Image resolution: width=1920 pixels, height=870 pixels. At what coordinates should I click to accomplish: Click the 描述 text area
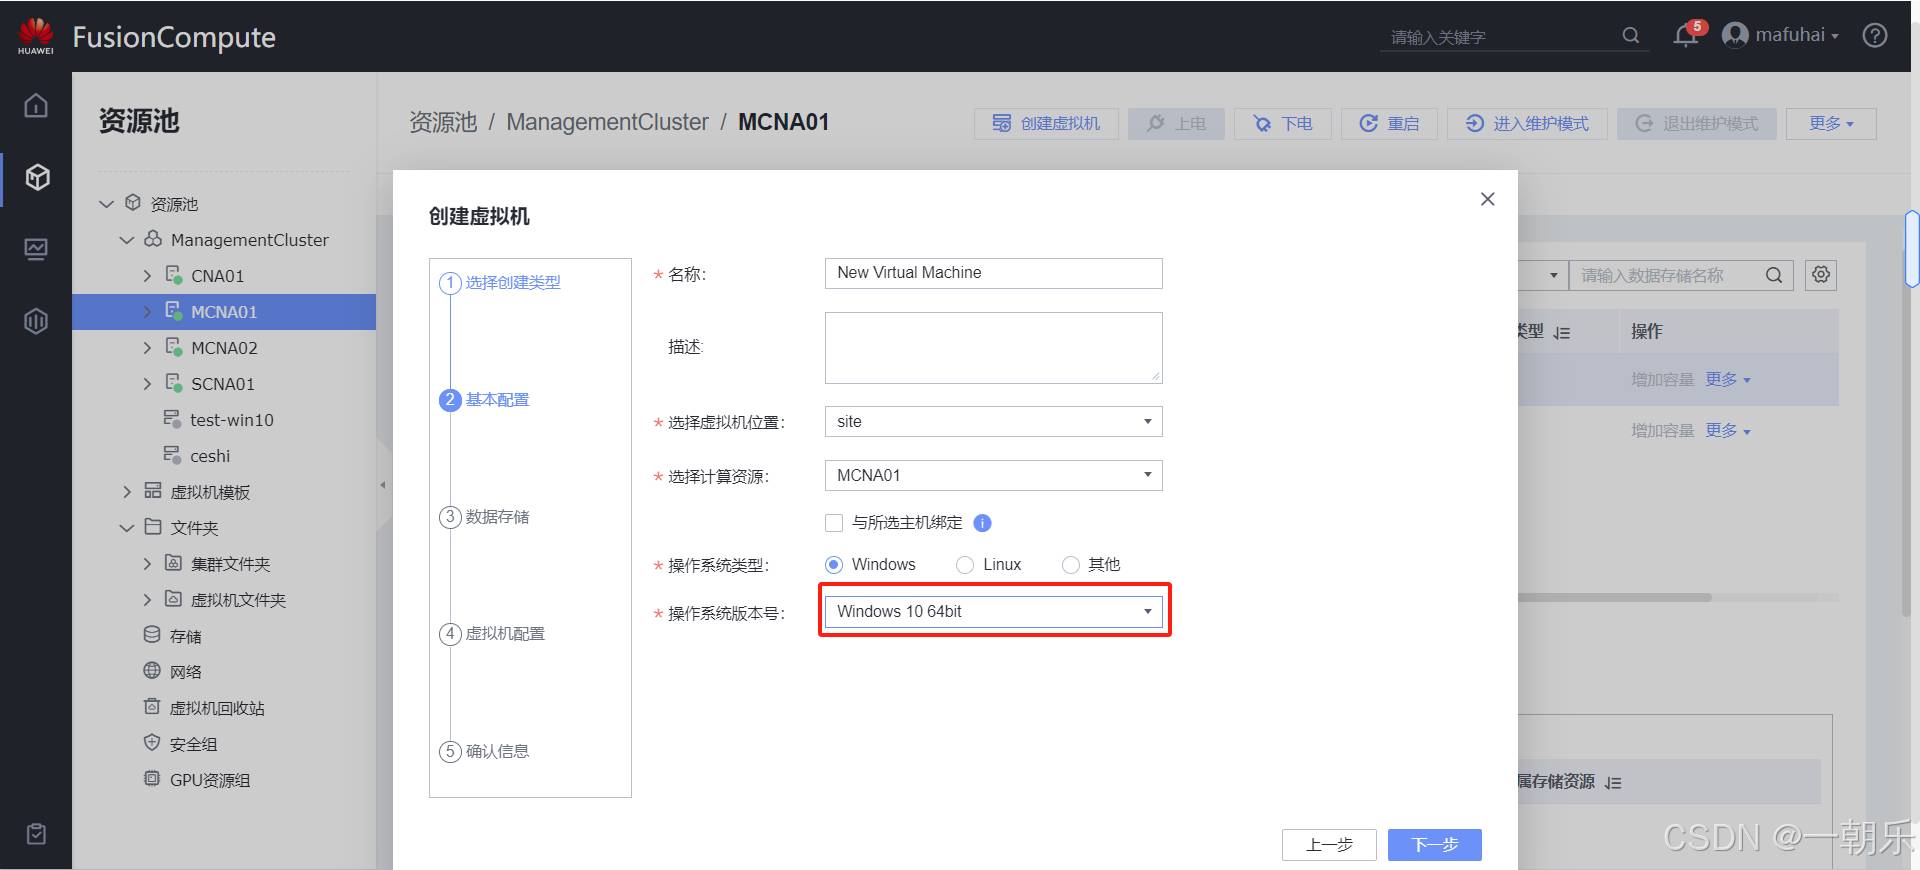tap(994, 348)
